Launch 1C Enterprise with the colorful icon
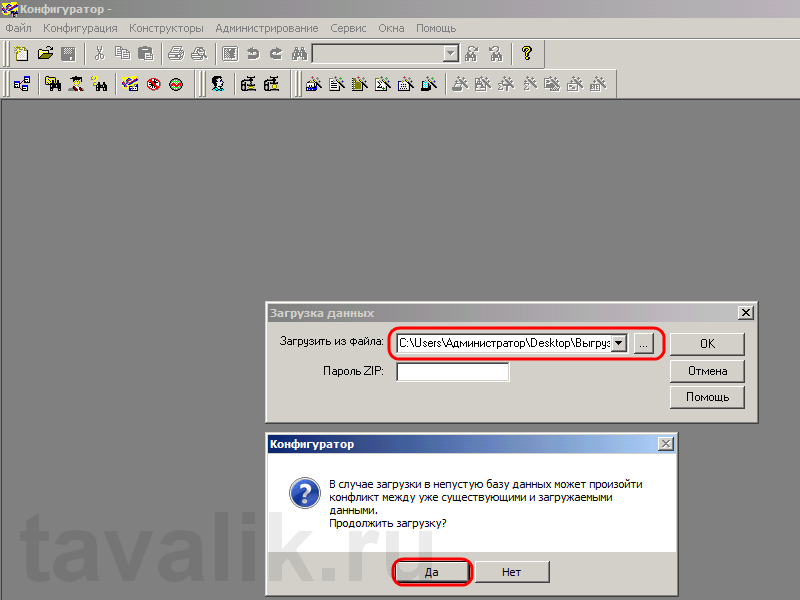This screenshot has height=600, width=800. tap(130, 84)
